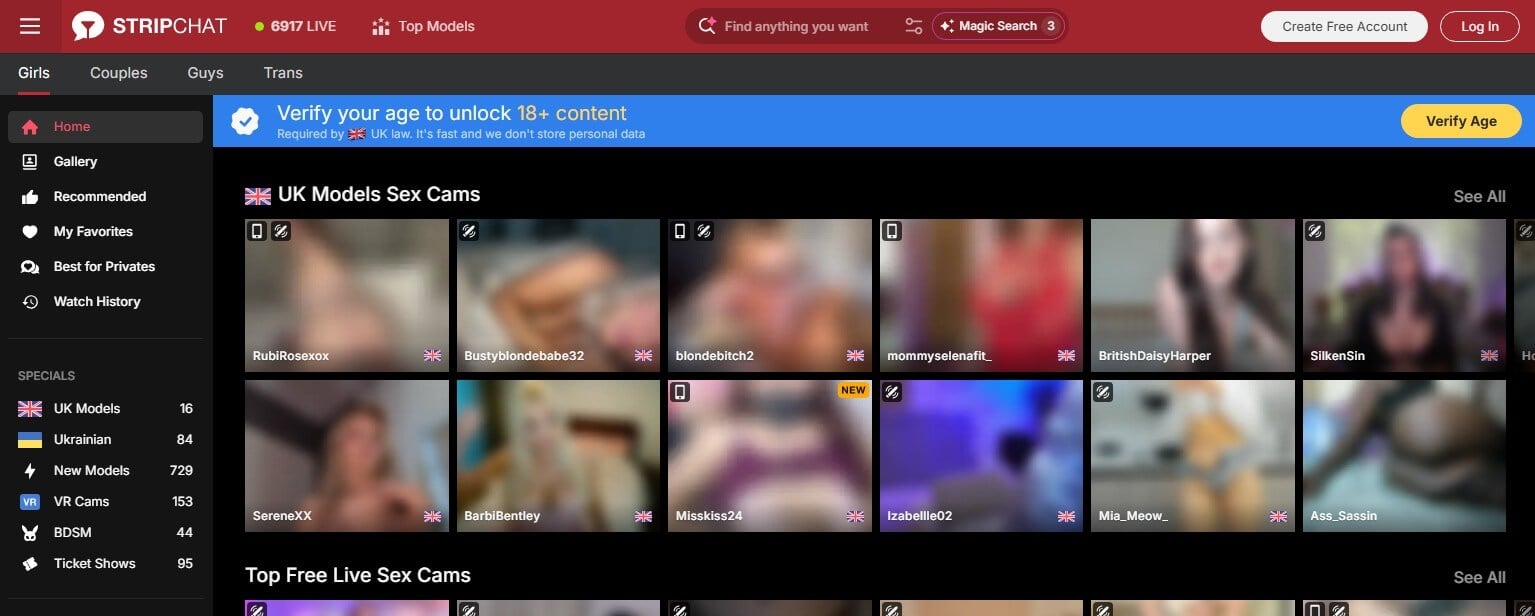Viewport: 1535px width, 616px height.
Task: Open My Favorites heart icon
Action: (28, 231)
